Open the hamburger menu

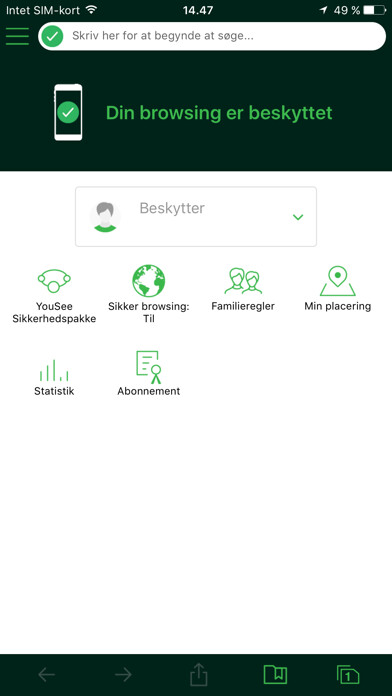tap(17, 36)
